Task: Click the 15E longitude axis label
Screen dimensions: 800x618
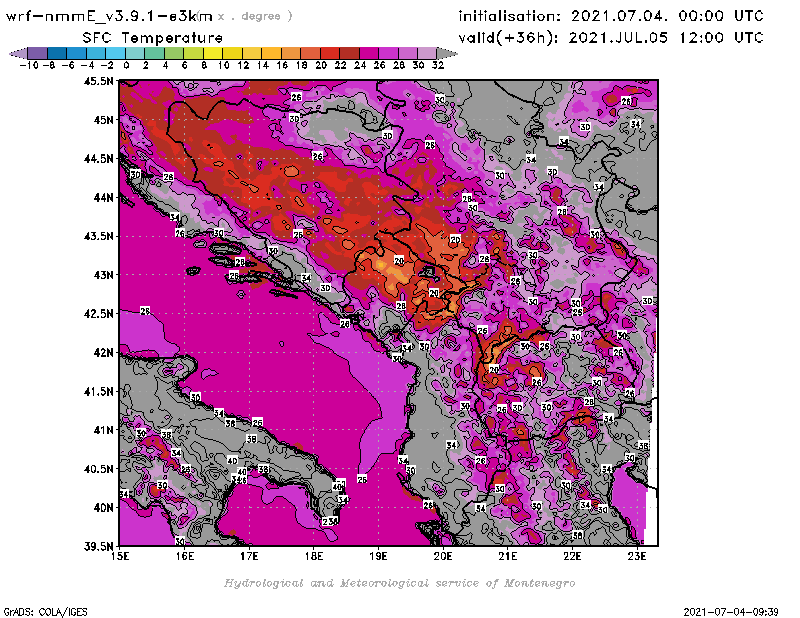Action: pyautogui.click(x=120, y=556)
